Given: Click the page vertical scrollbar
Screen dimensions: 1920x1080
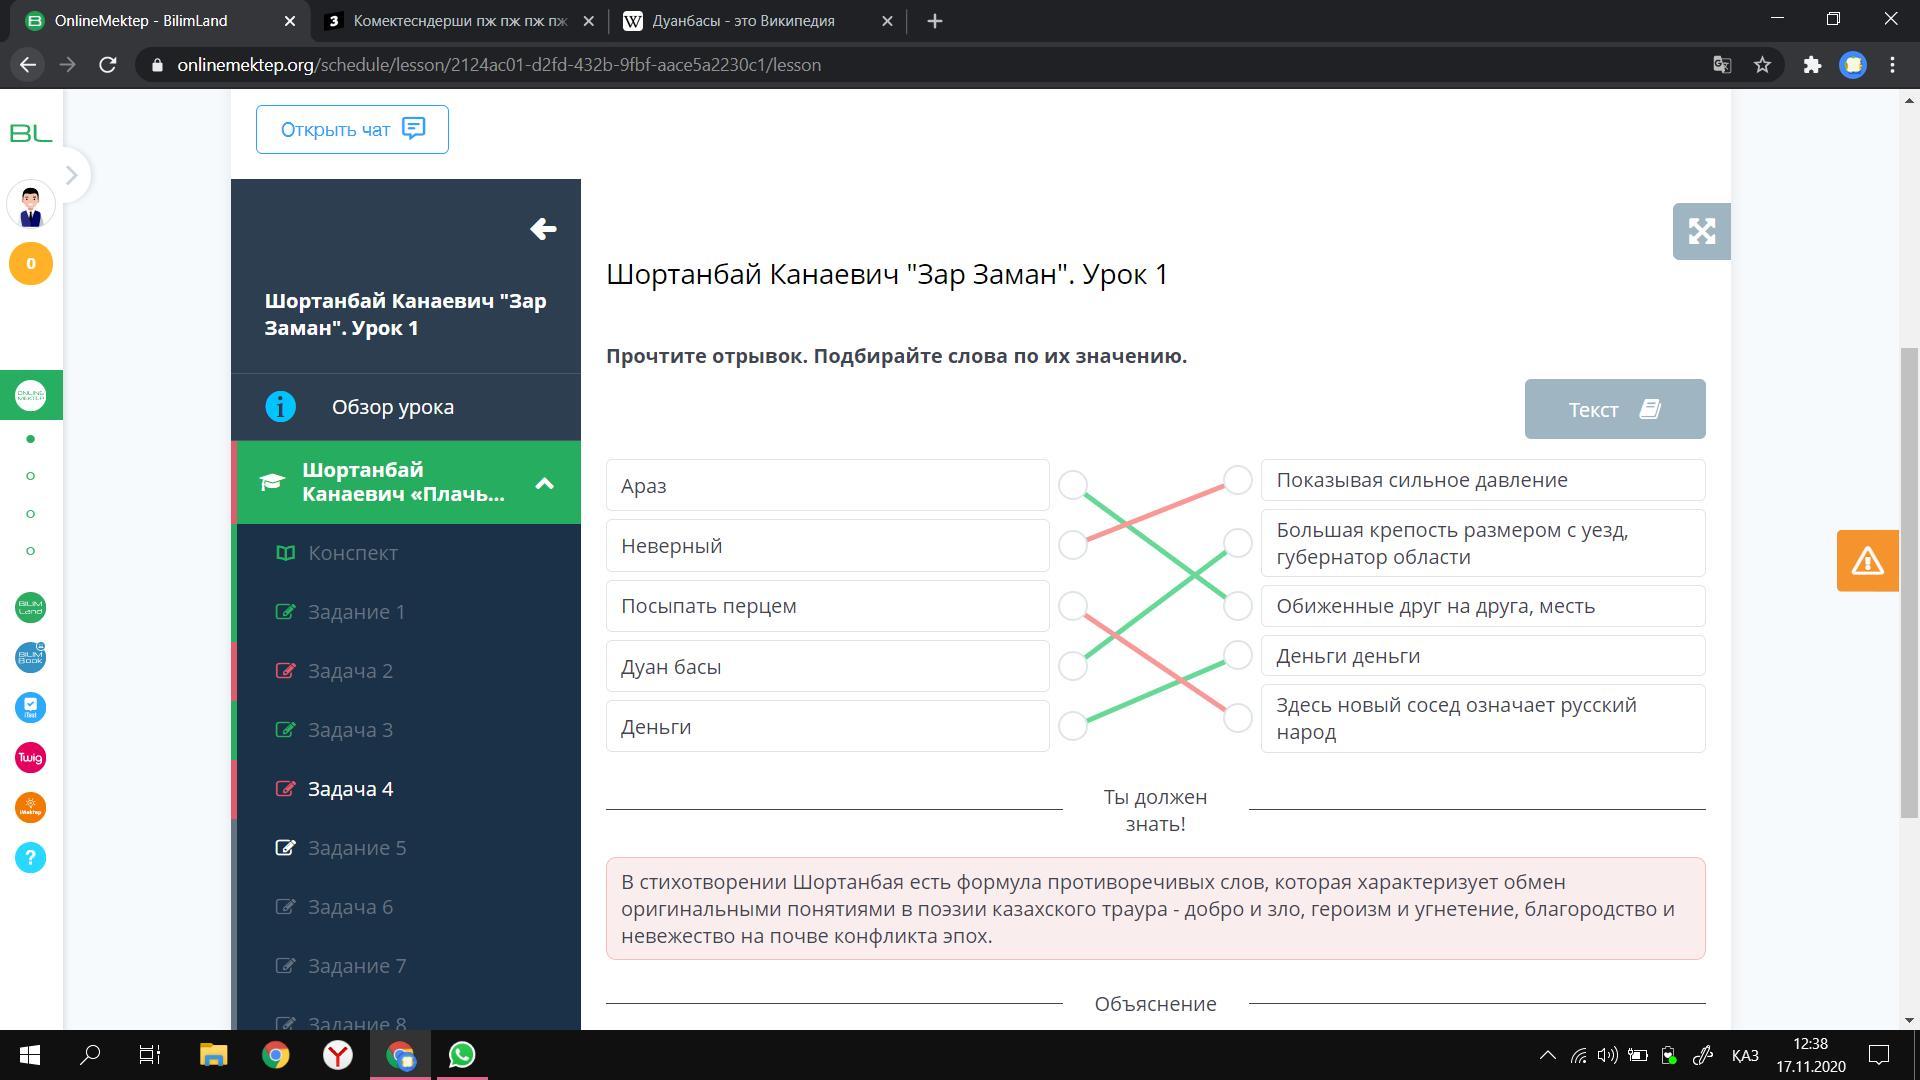Looking at the screenshot, I should [x=1909, y=580].
